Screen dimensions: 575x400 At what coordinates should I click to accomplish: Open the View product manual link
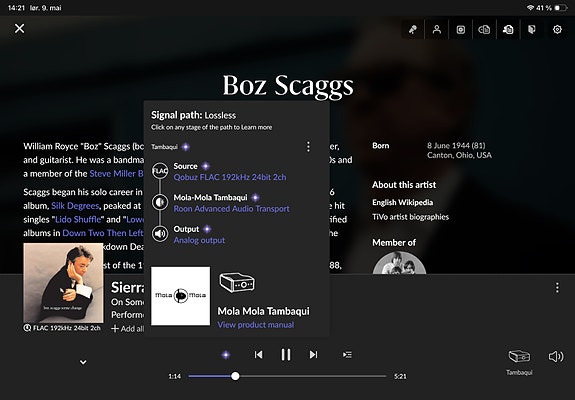coord(256,325)
